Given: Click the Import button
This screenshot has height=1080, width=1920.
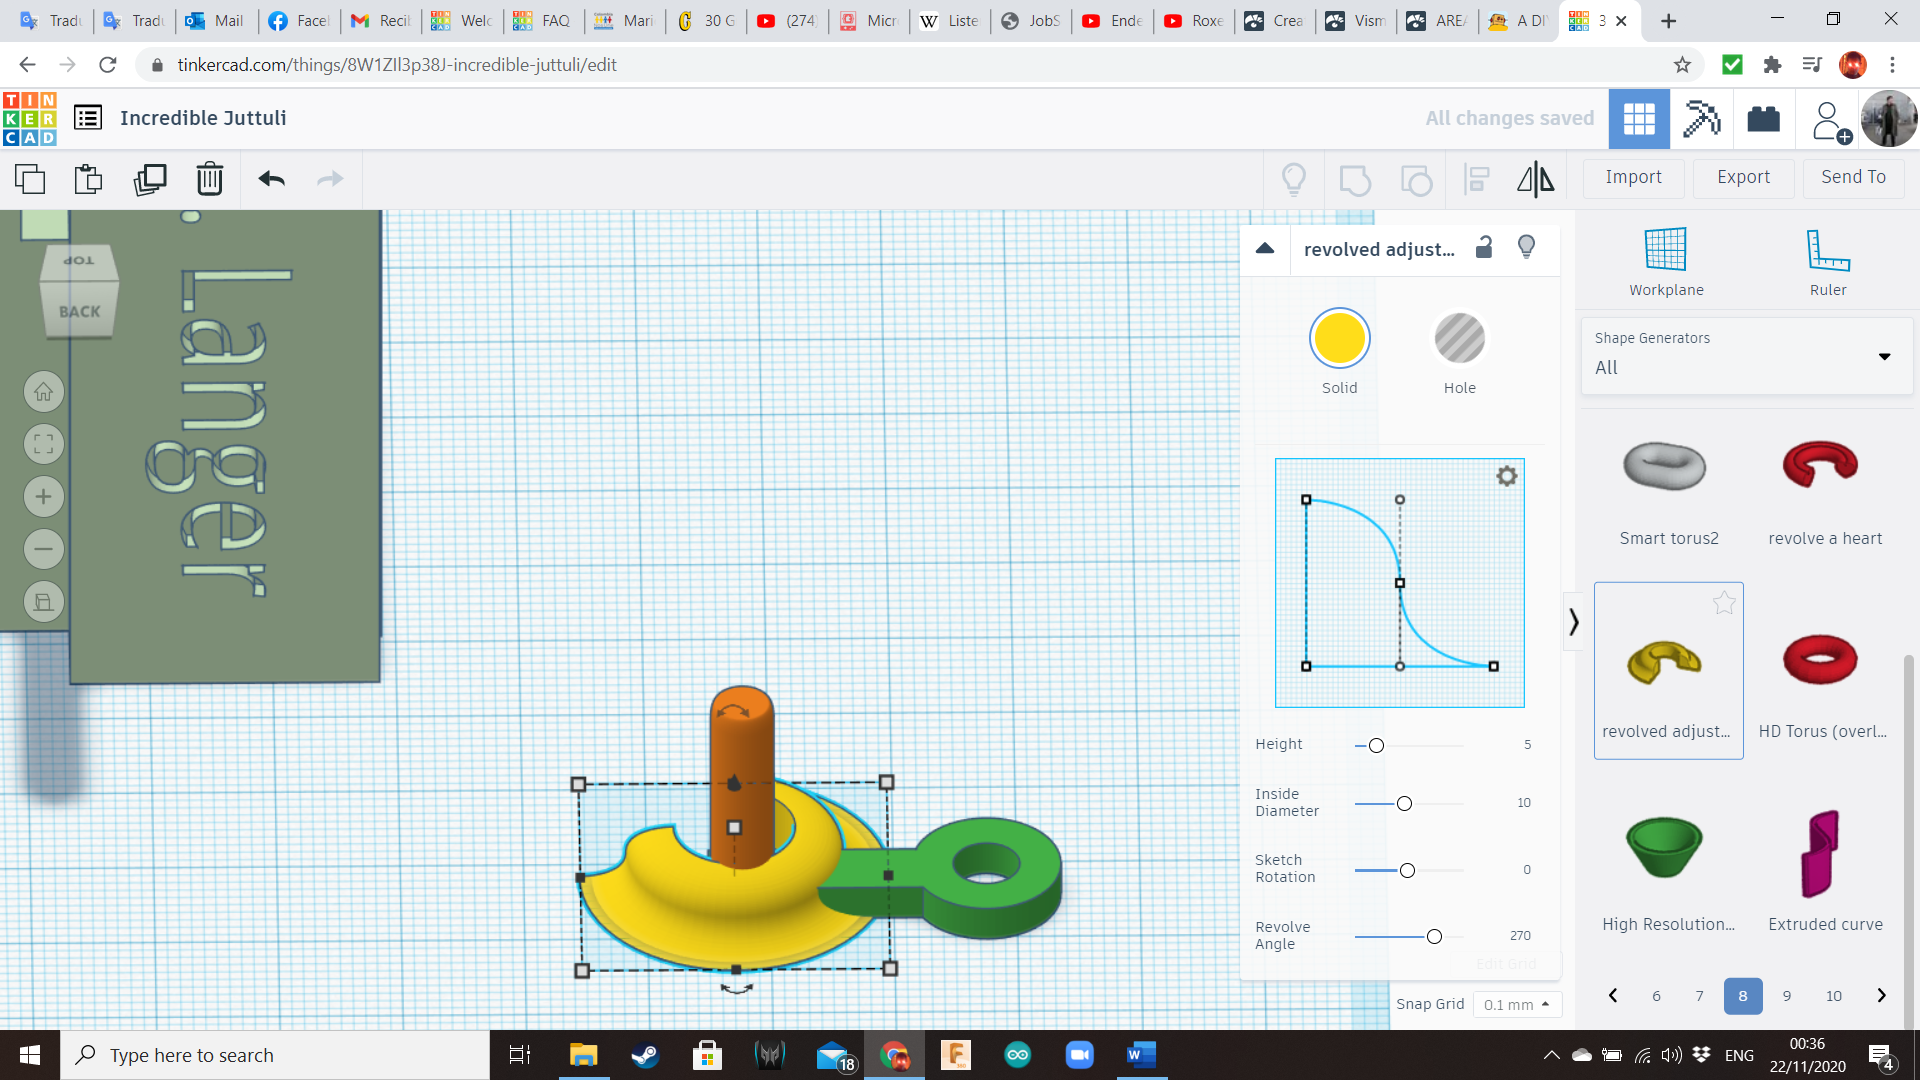Looking at the screenshot, I should click(1633, 177).
